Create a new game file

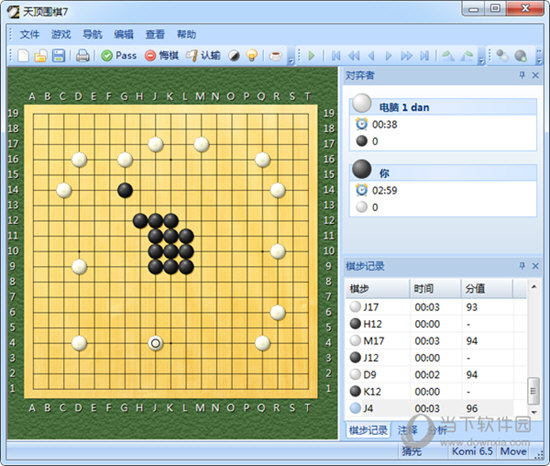point(23,55)
